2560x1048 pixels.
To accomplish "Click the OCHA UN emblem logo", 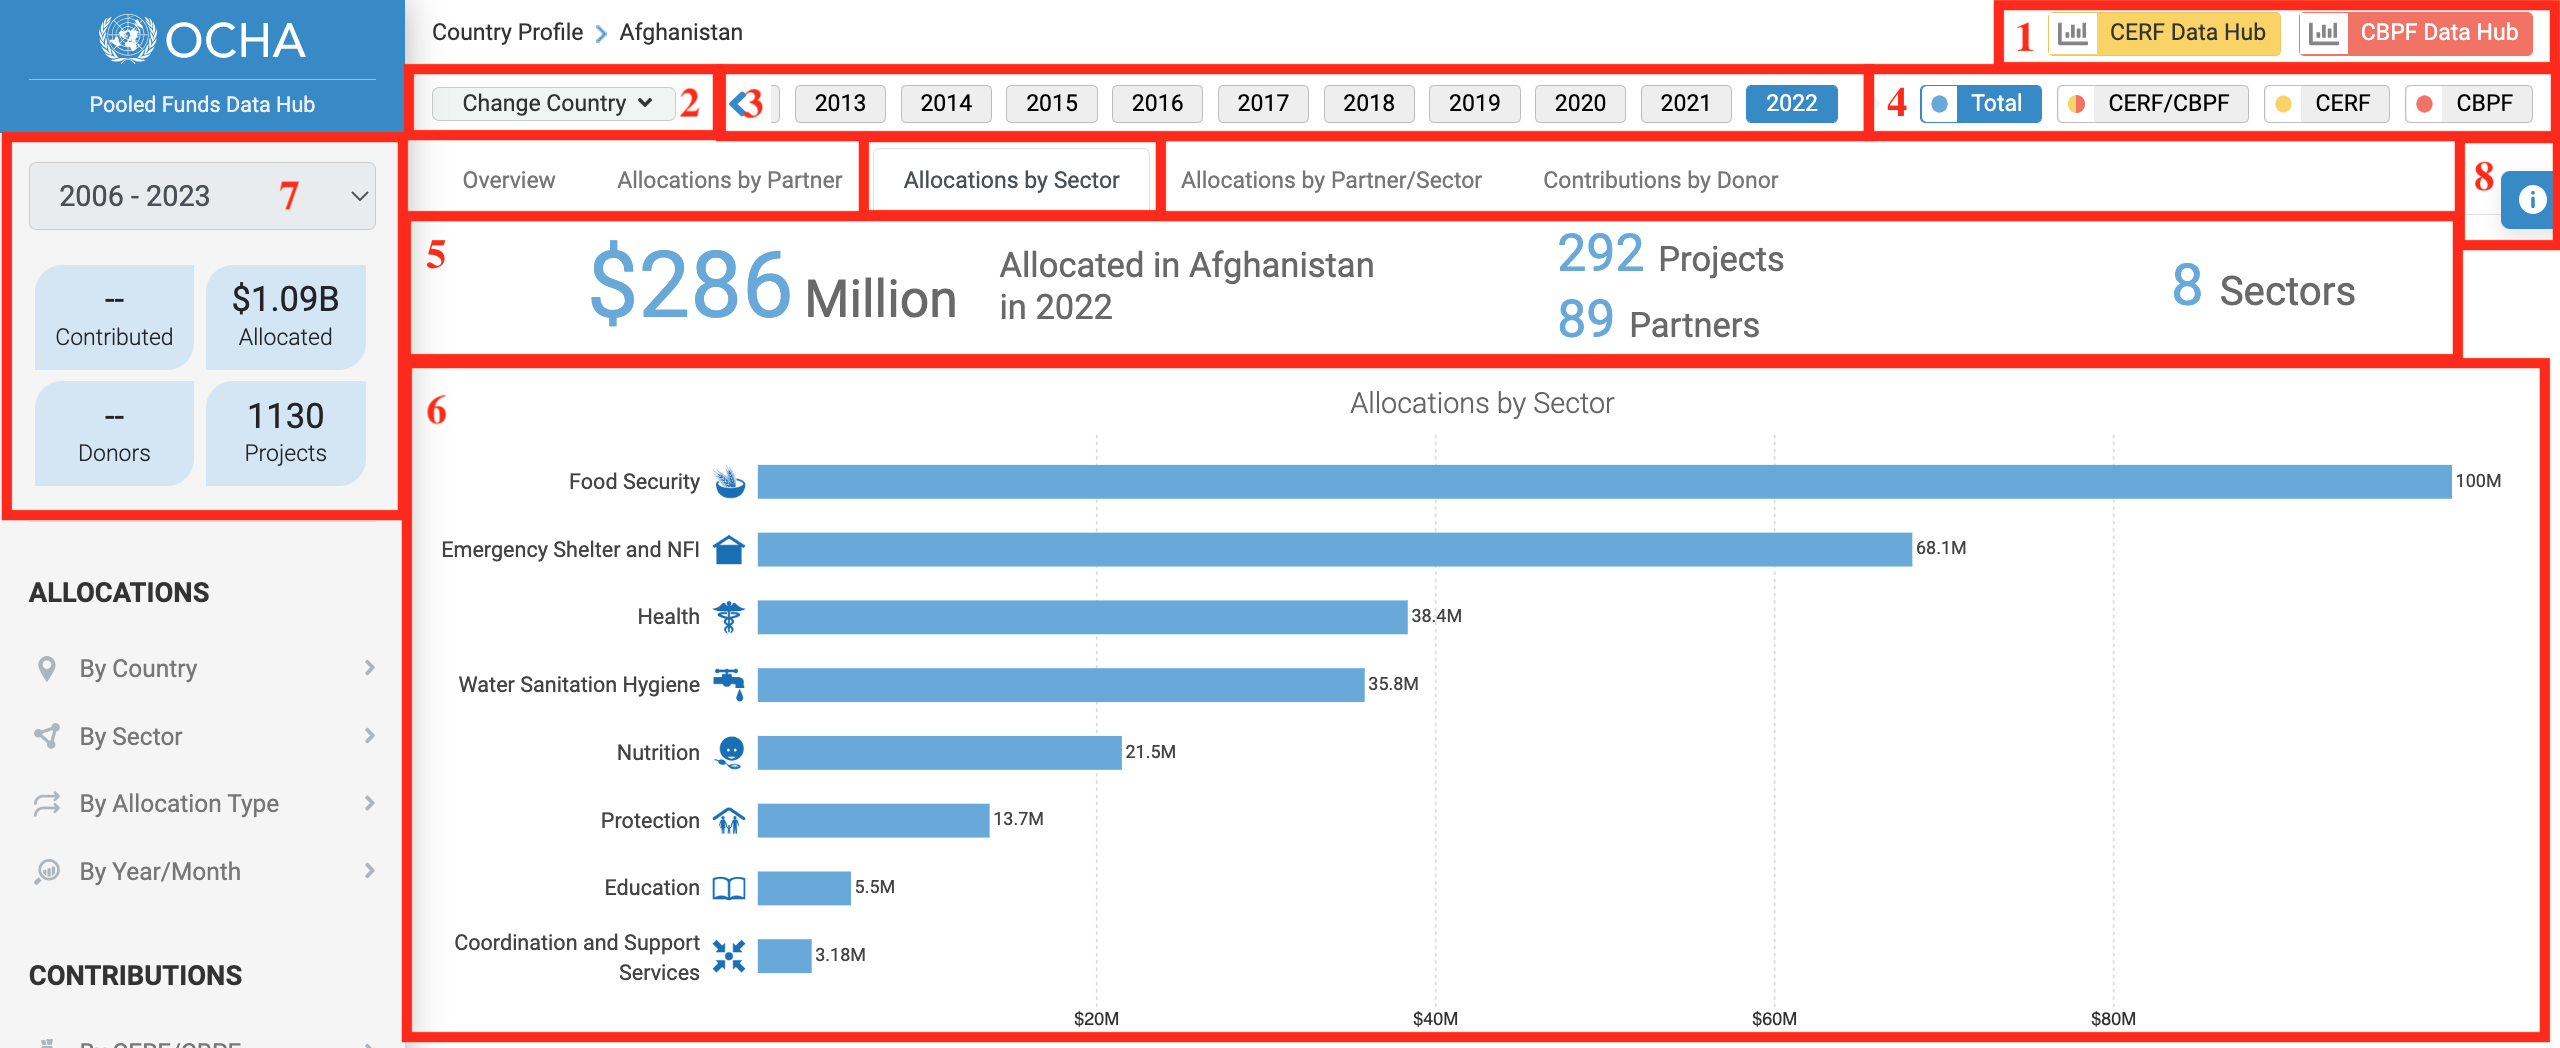I will 127,39.
